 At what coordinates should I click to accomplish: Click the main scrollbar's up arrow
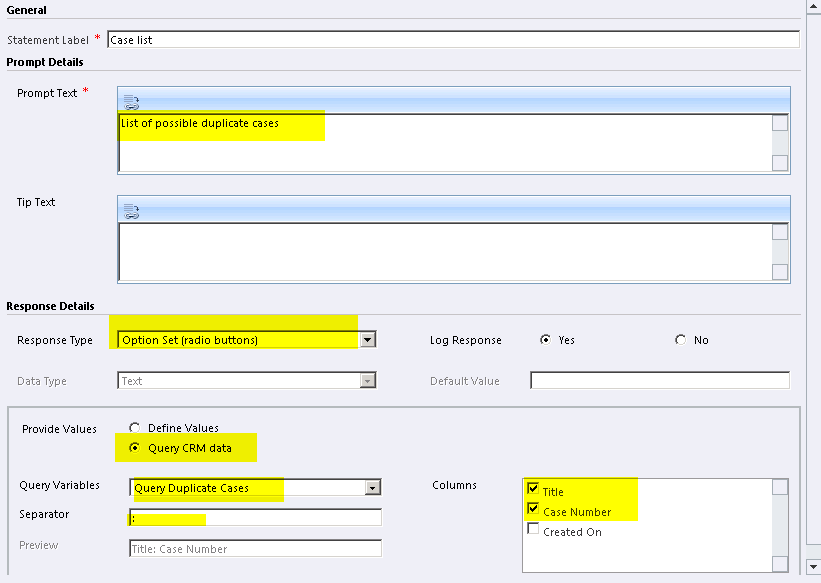[x=811, y=9]
